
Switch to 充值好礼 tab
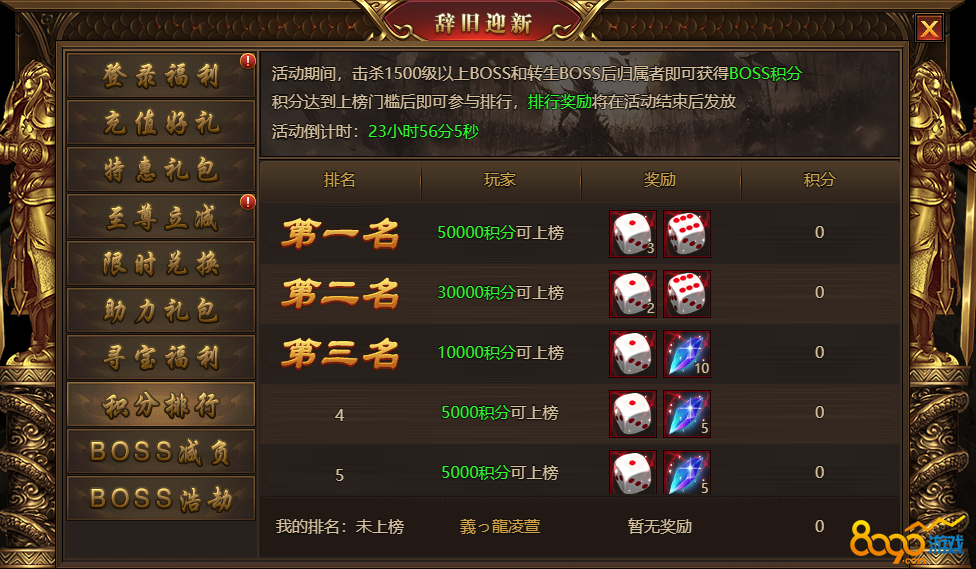click(161, 123)
